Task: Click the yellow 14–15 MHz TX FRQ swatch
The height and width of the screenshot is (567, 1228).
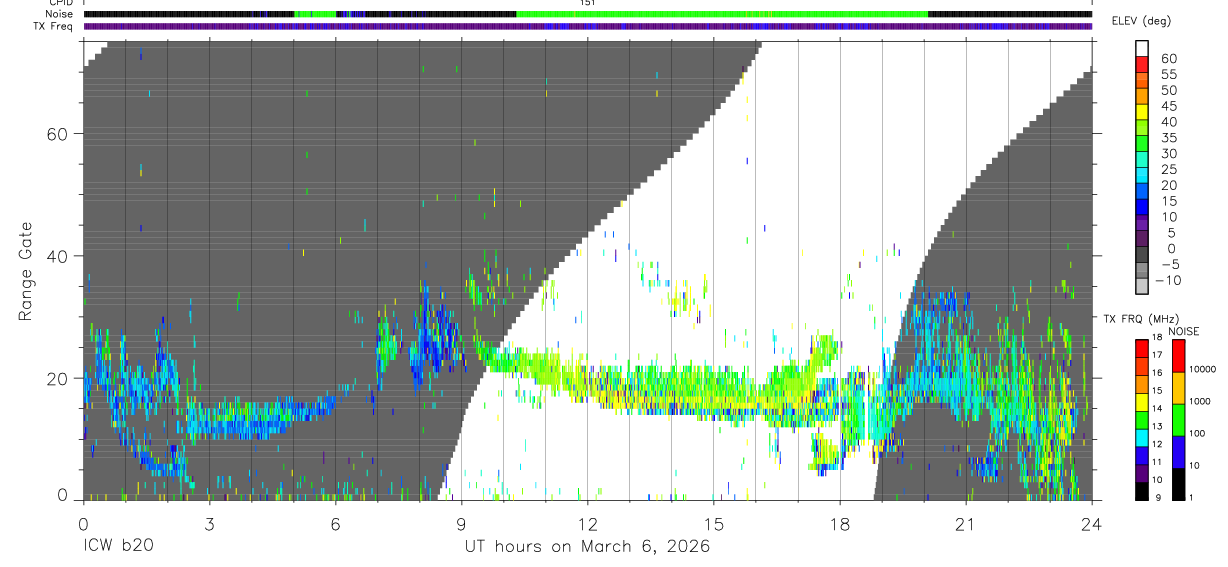Action: 1142,401
